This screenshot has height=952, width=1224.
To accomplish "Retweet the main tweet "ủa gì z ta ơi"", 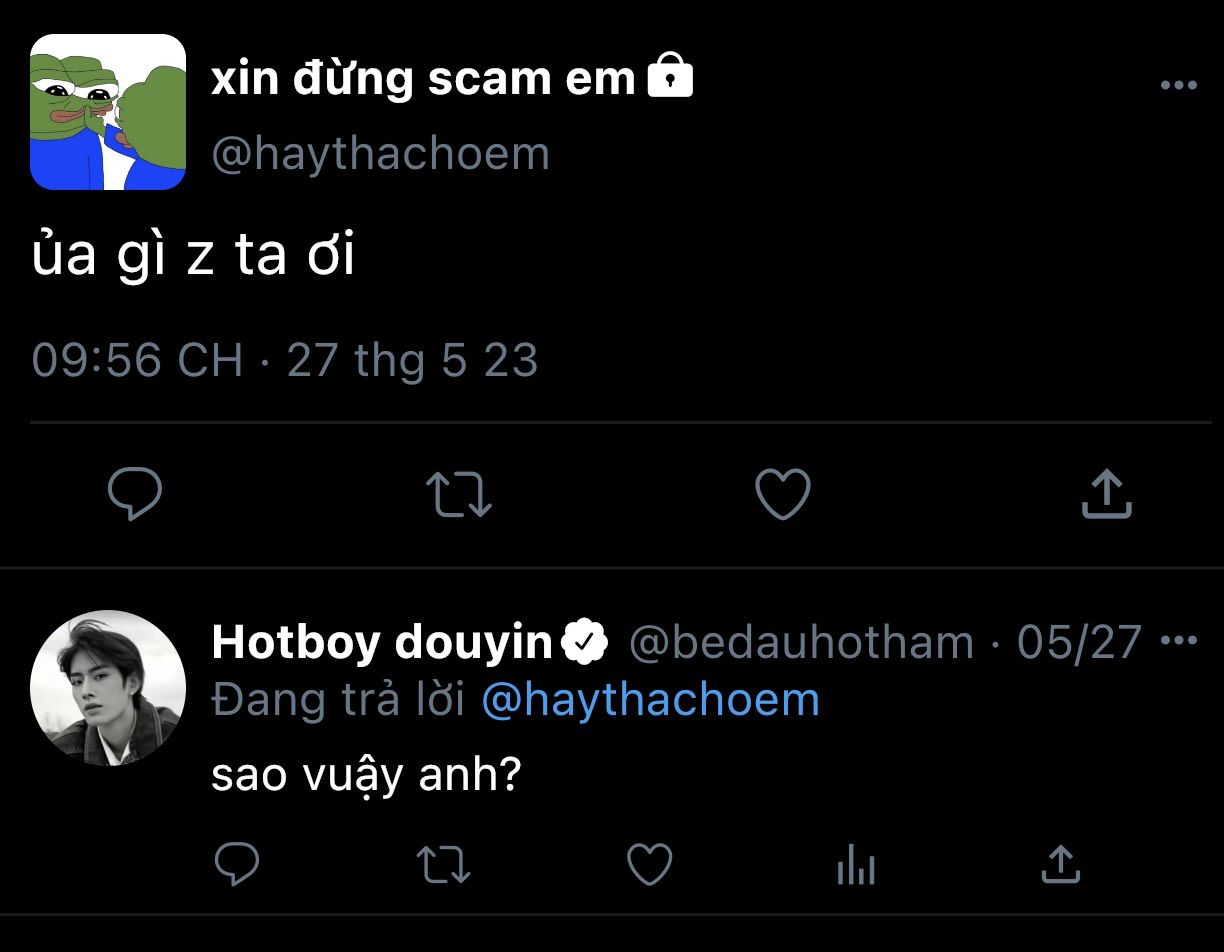I will 459,495.
